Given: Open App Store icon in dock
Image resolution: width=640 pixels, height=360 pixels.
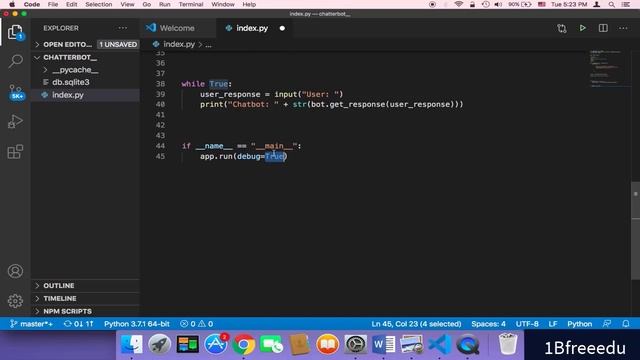Looking at the screenshot, I should (216, 344).
